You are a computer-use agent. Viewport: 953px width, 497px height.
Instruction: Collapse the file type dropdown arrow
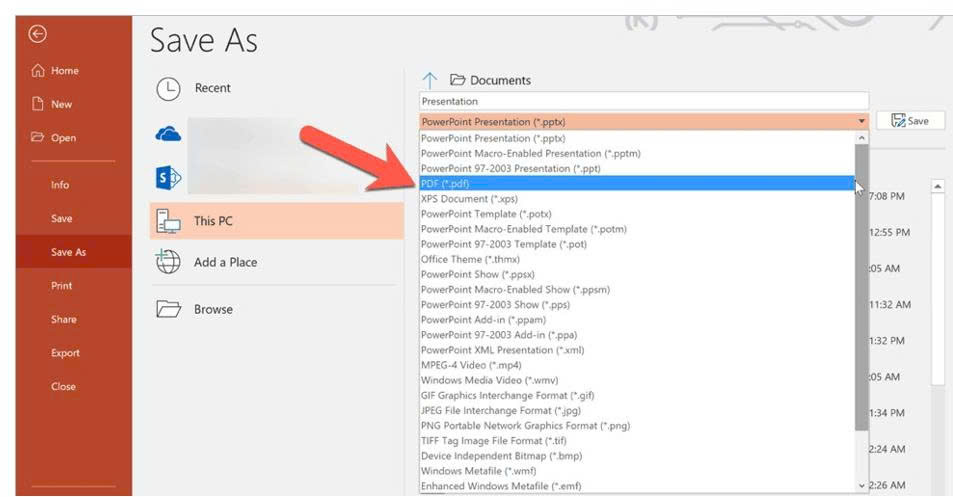tap(861, 121)
